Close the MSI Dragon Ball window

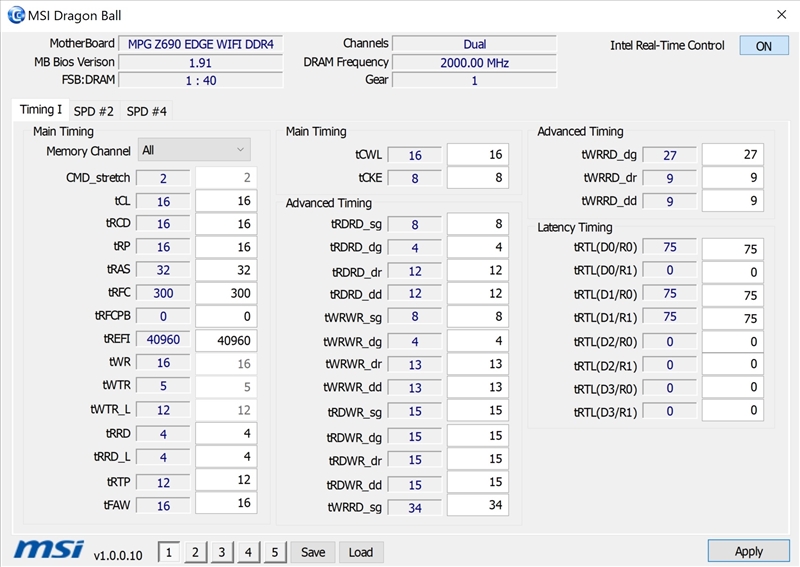(780, 15)
